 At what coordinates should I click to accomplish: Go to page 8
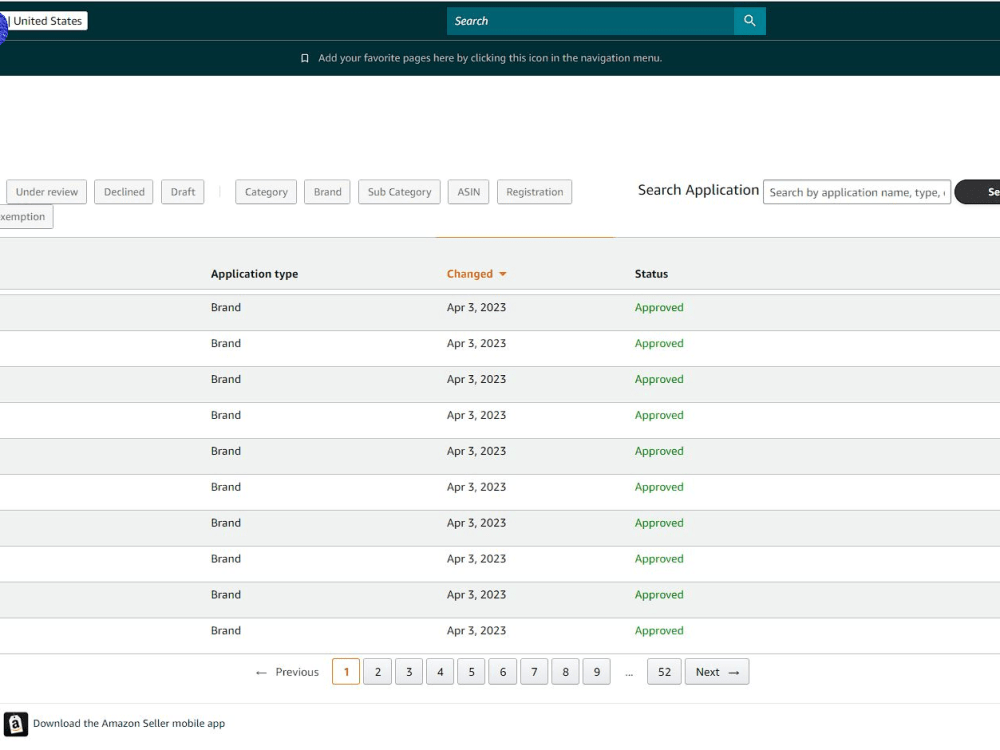click(x=565, y=672)
